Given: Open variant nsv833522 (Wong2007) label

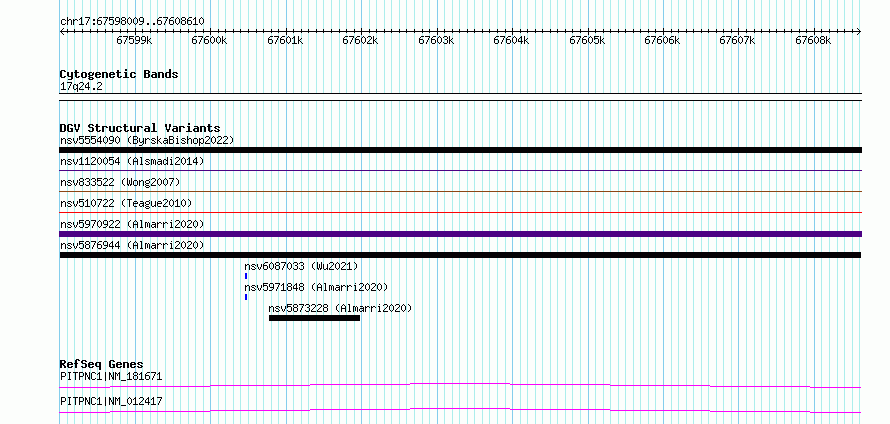Looking at the screenshot, I should point(120,182).
